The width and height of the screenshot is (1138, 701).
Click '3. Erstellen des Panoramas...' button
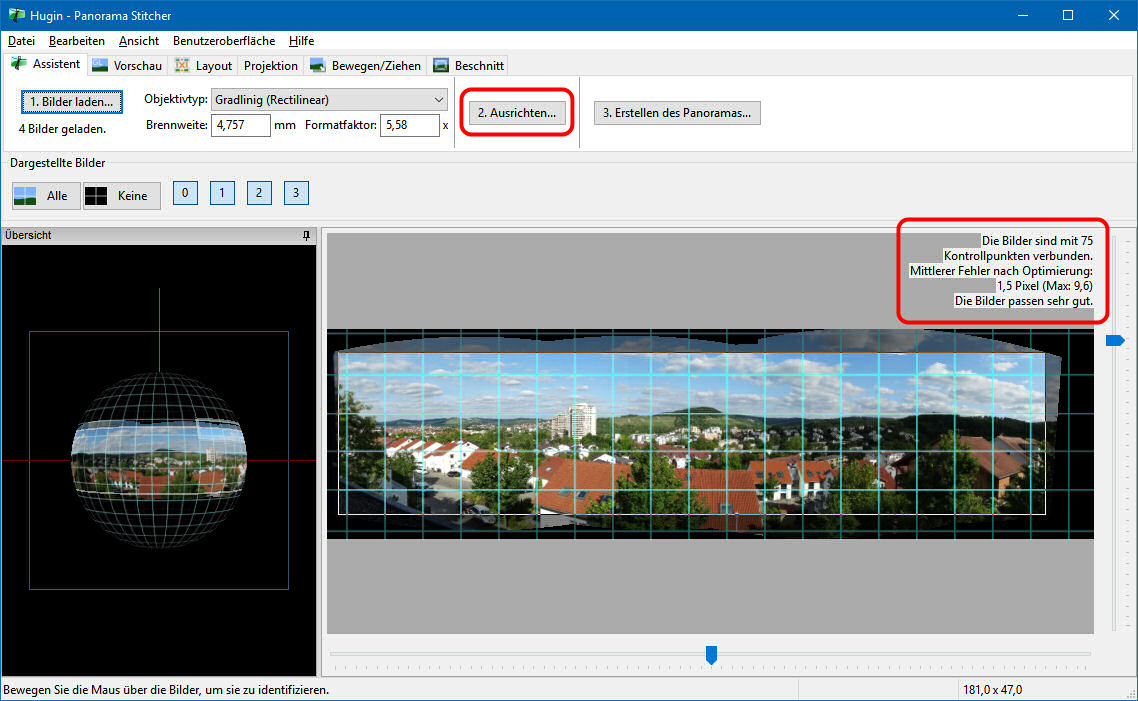pos(677,113)
